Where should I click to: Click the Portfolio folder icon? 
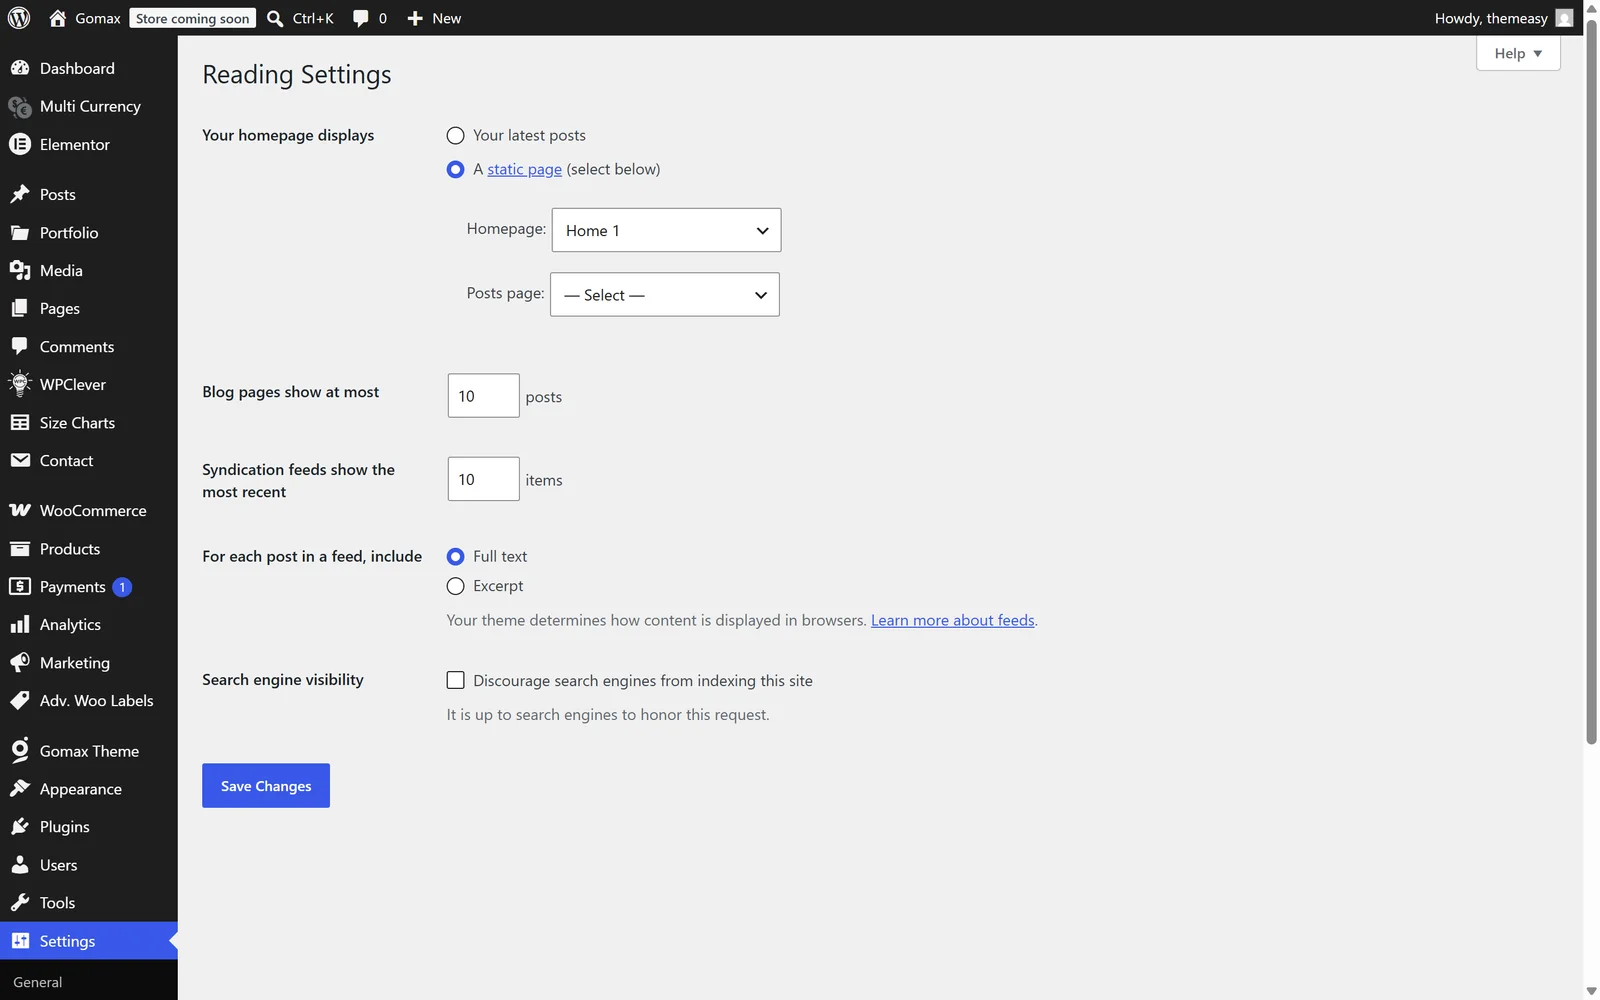20,232
